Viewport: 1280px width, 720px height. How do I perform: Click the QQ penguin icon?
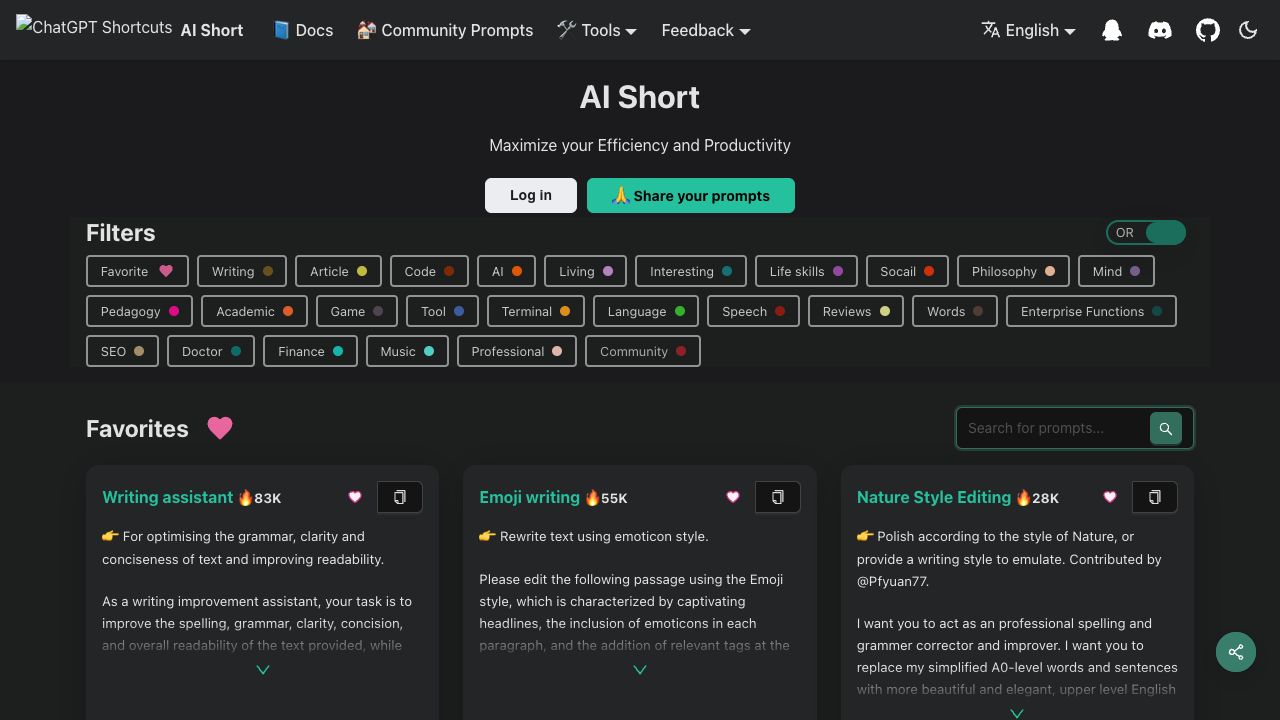click(x=1112, y=30)
